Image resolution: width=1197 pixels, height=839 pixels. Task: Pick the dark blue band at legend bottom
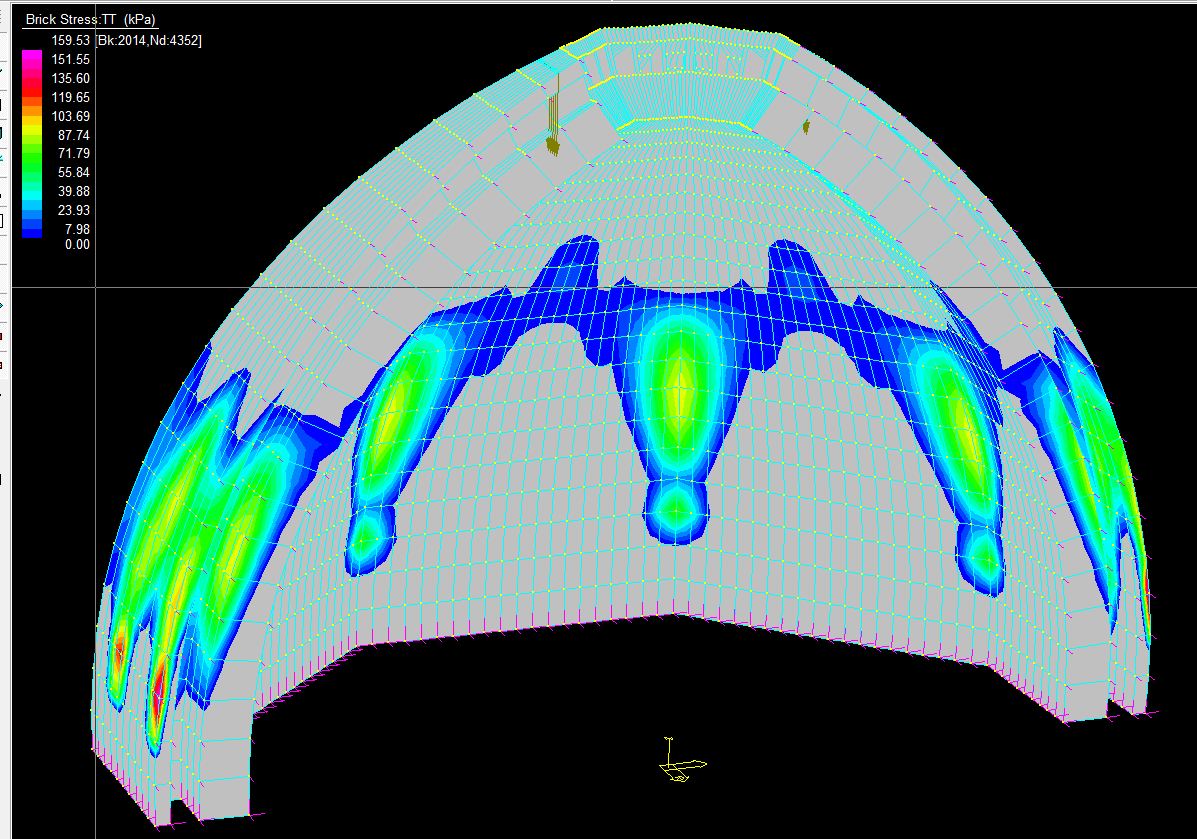coord(32,230)
